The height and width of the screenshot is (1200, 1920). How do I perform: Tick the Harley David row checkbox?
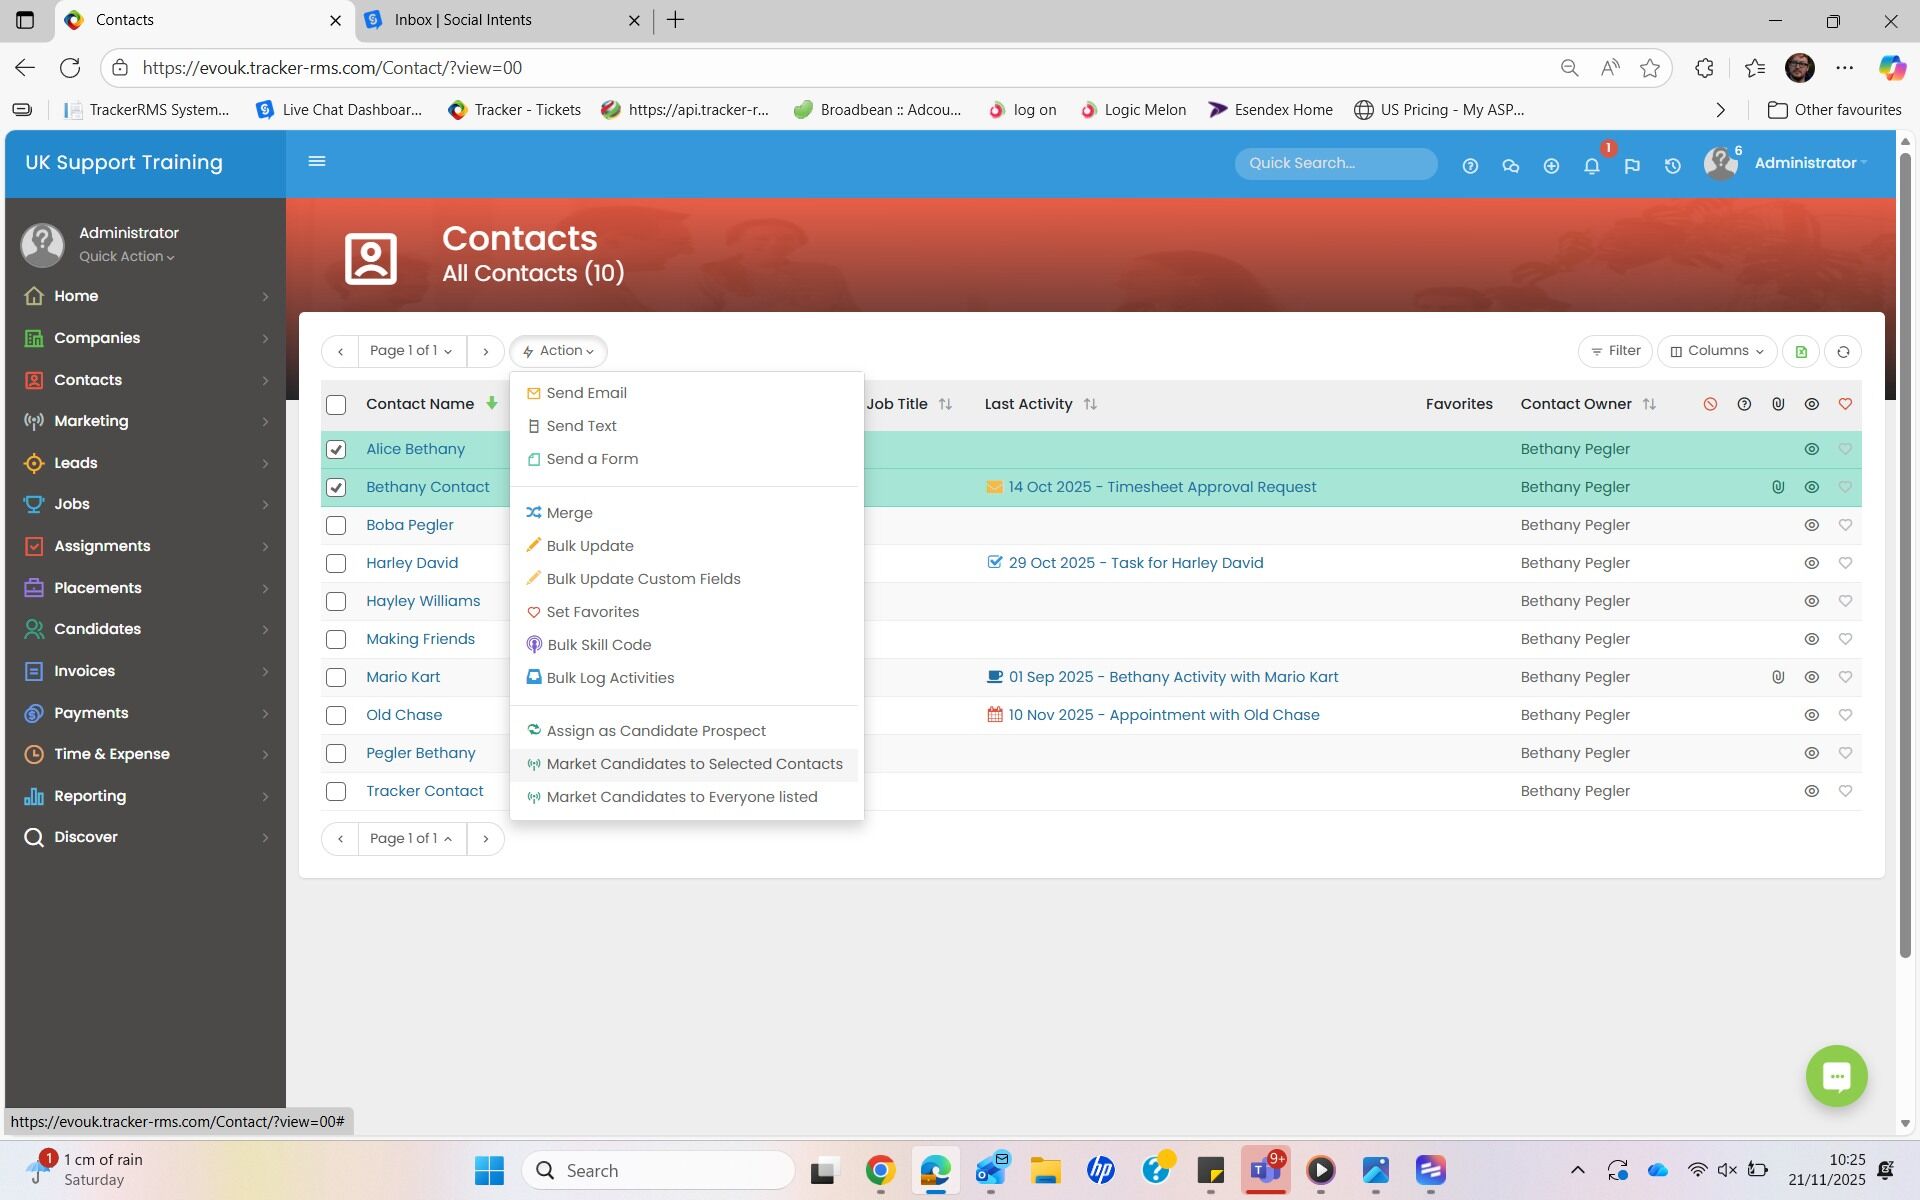(x=336, y=563)
